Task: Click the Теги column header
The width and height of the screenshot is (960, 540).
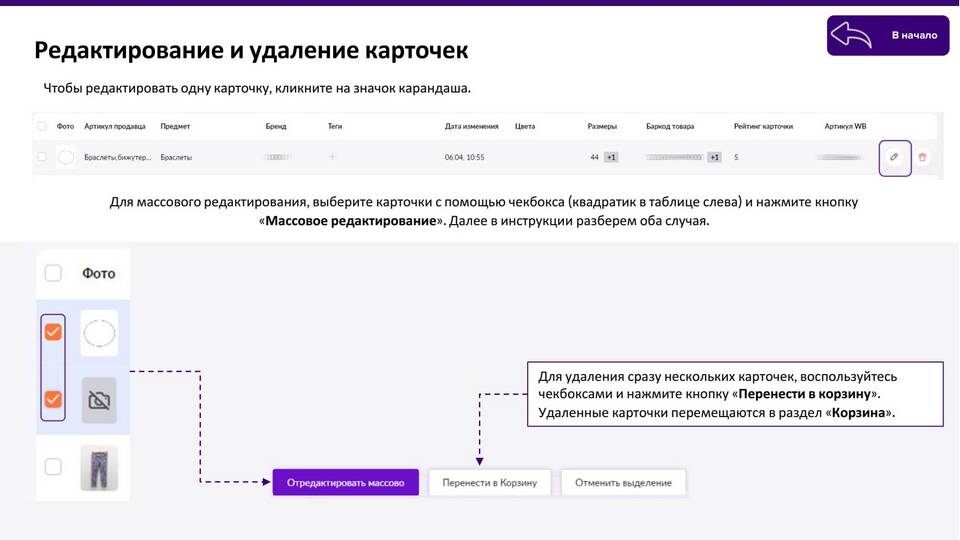Action: tap(335, 126)
